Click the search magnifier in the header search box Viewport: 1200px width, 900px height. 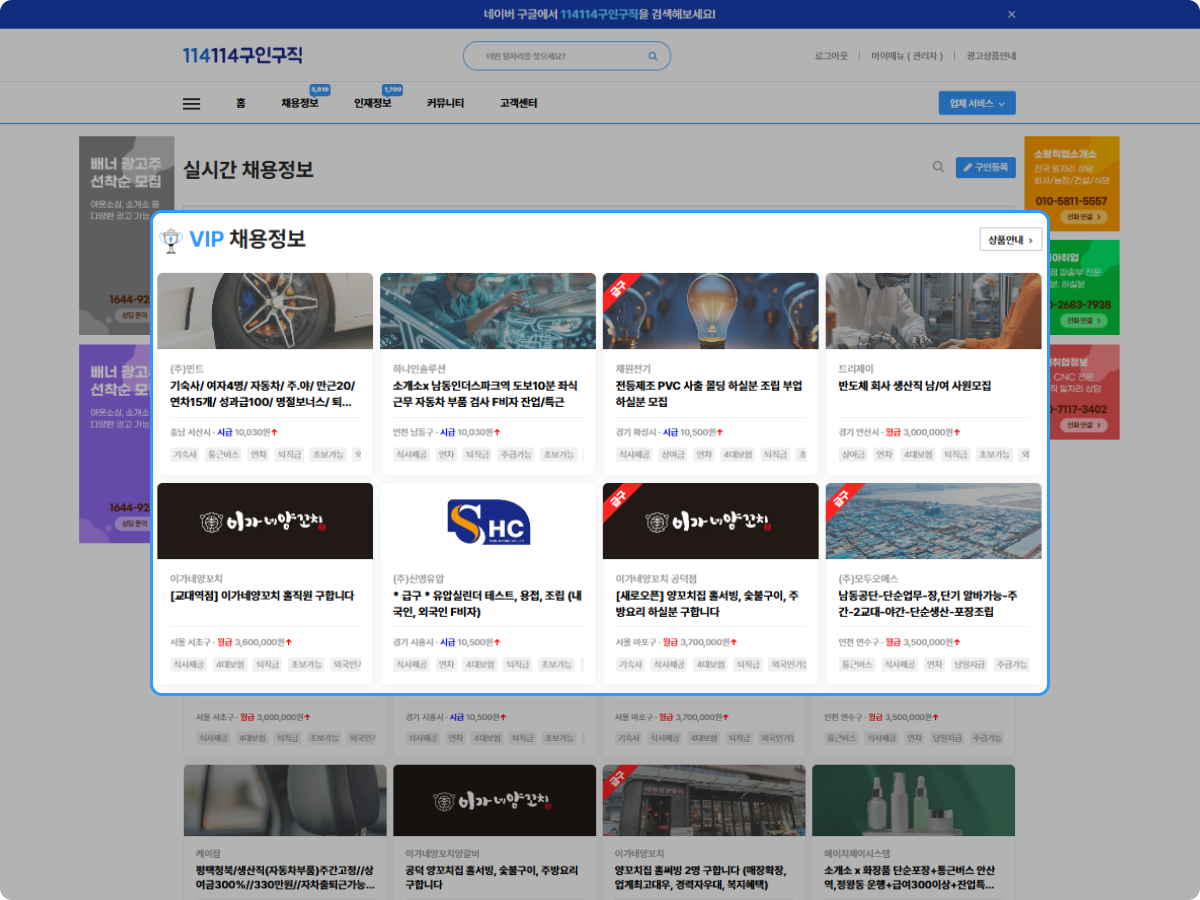[653, 56]
